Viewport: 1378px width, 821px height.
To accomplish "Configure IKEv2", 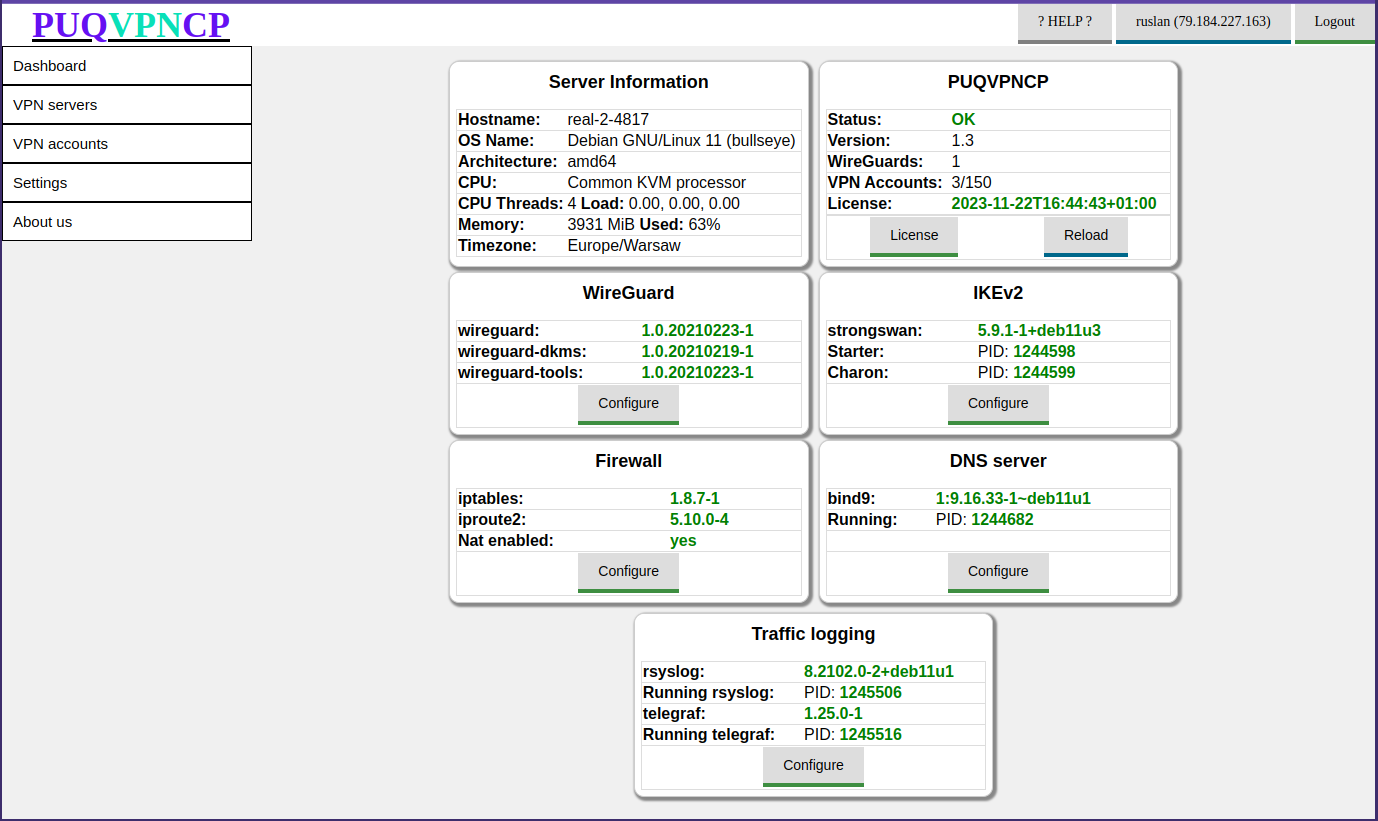I will click(998, 404).
